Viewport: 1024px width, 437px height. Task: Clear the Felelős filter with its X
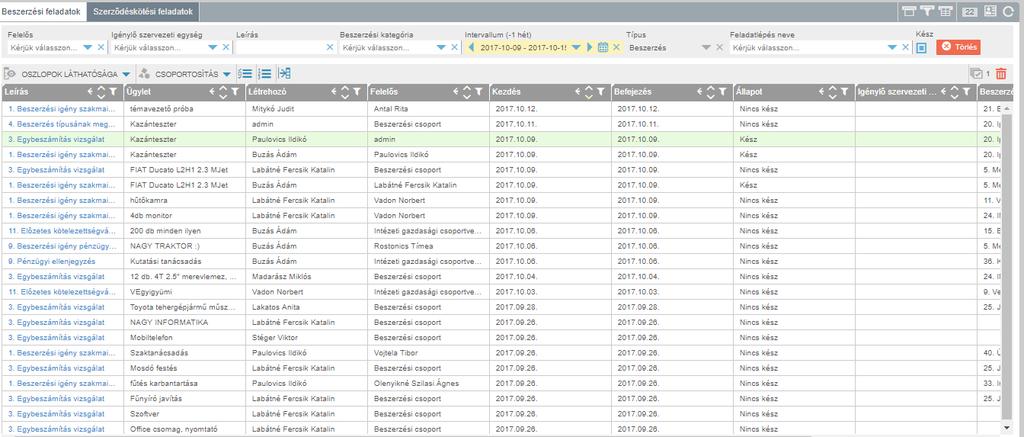(x=101, y=48)
